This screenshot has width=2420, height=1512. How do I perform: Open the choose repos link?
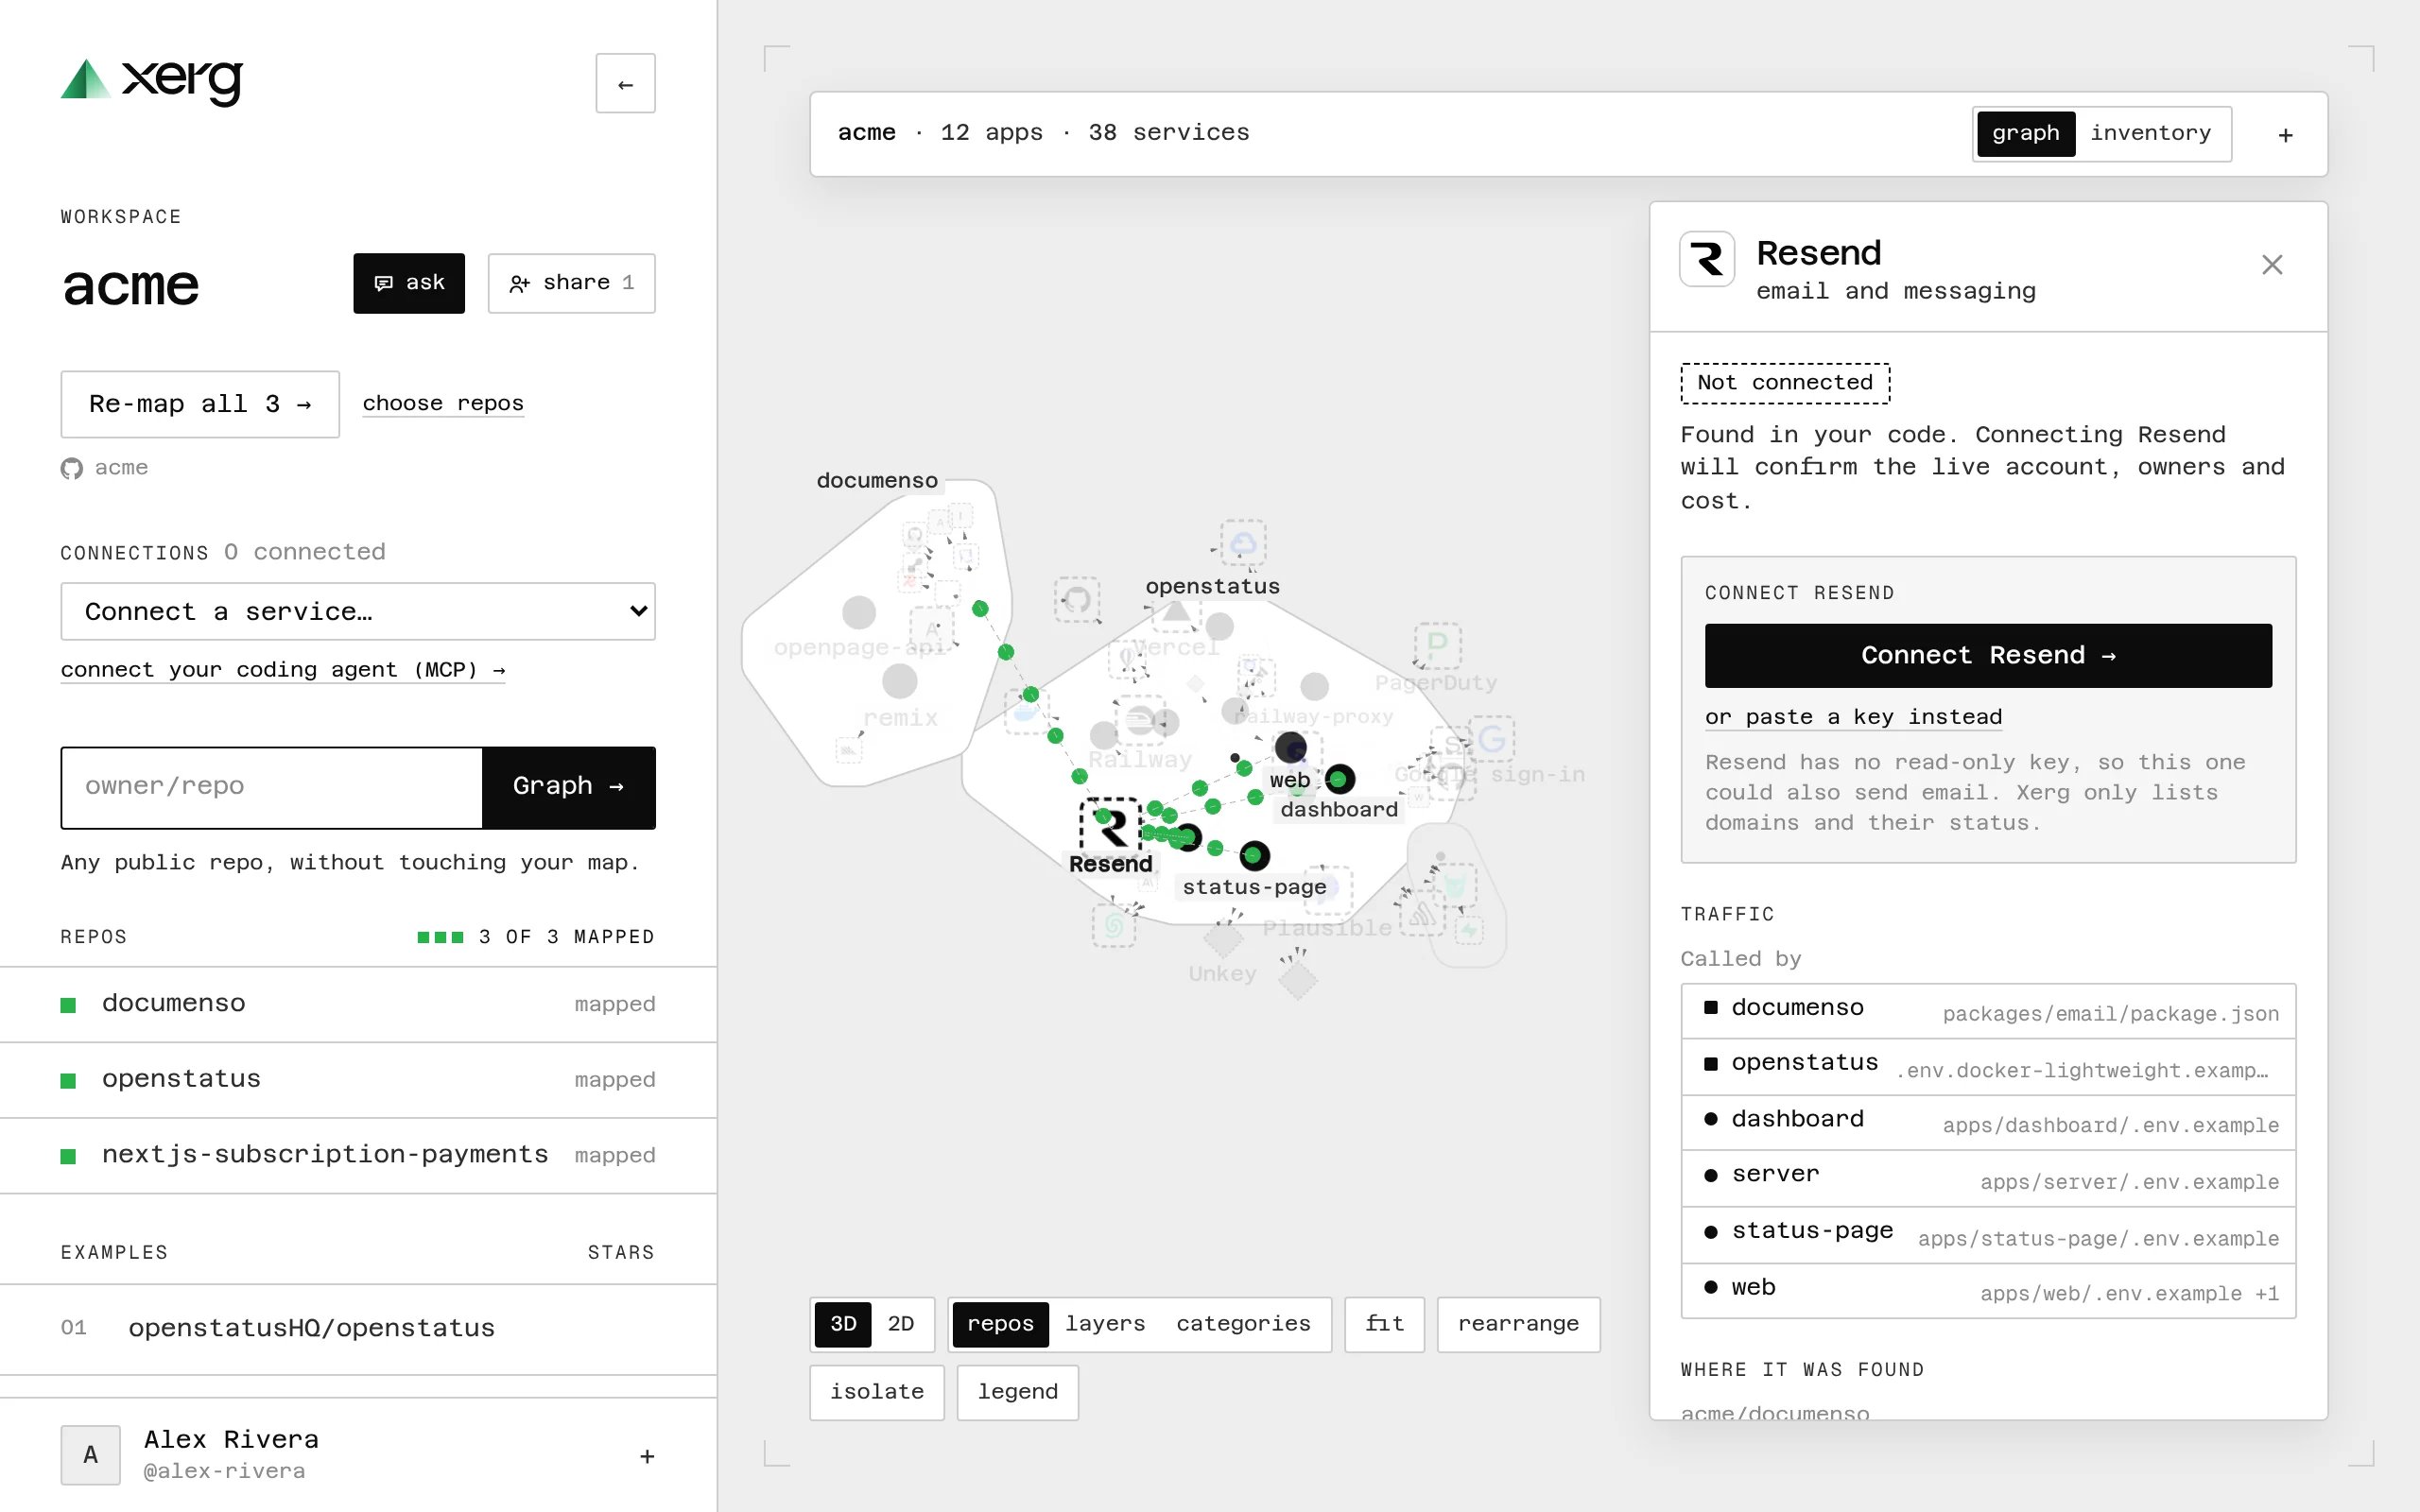(x=443, y=403)
